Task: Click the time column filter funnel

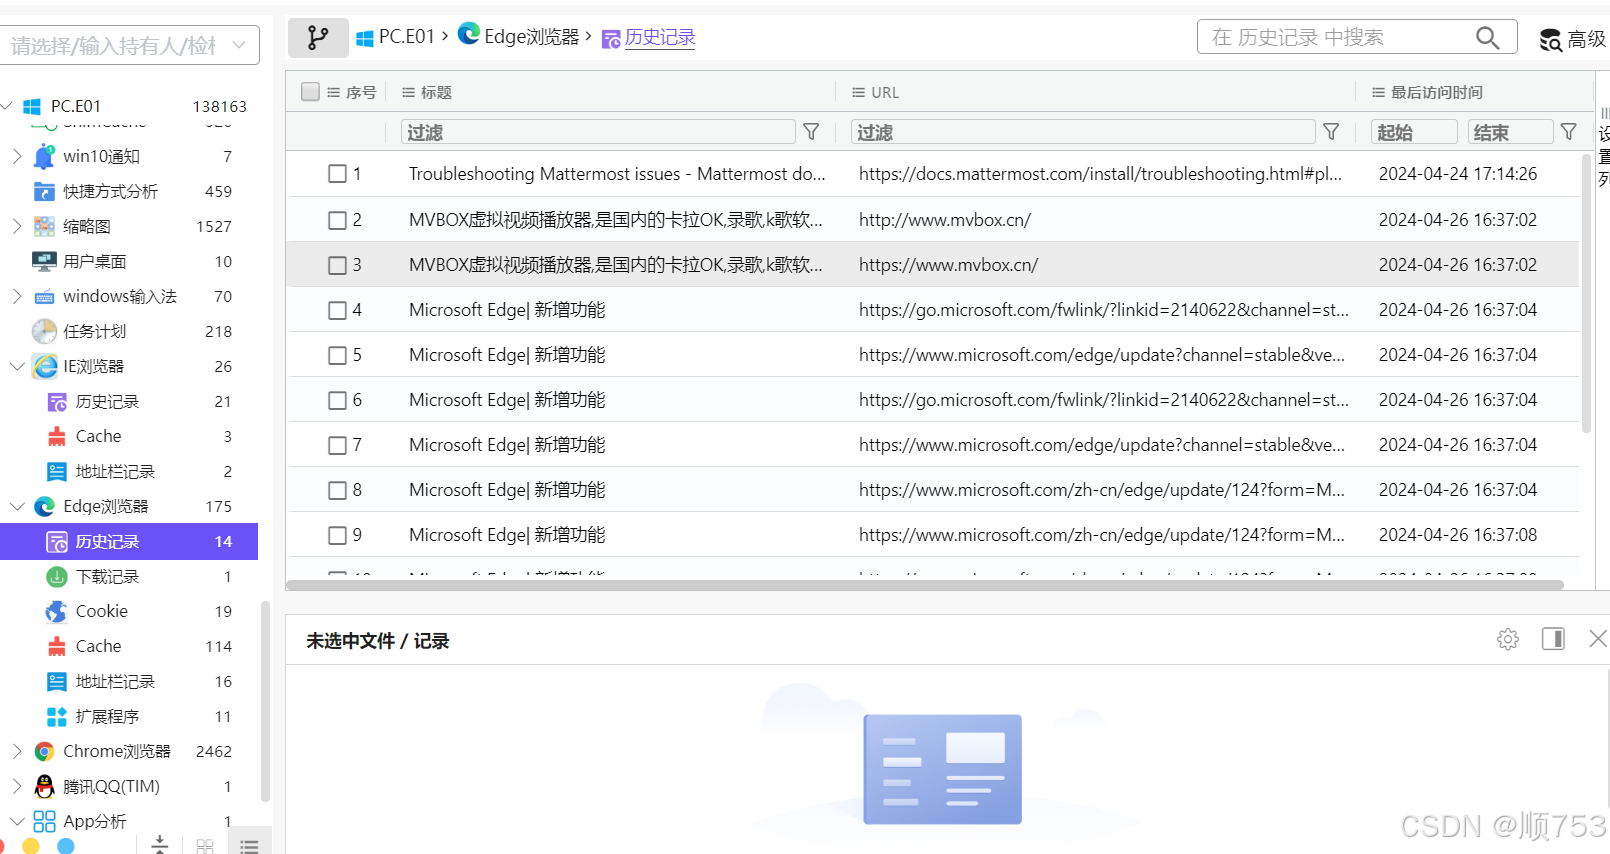Action: (x=1568, y=132)
